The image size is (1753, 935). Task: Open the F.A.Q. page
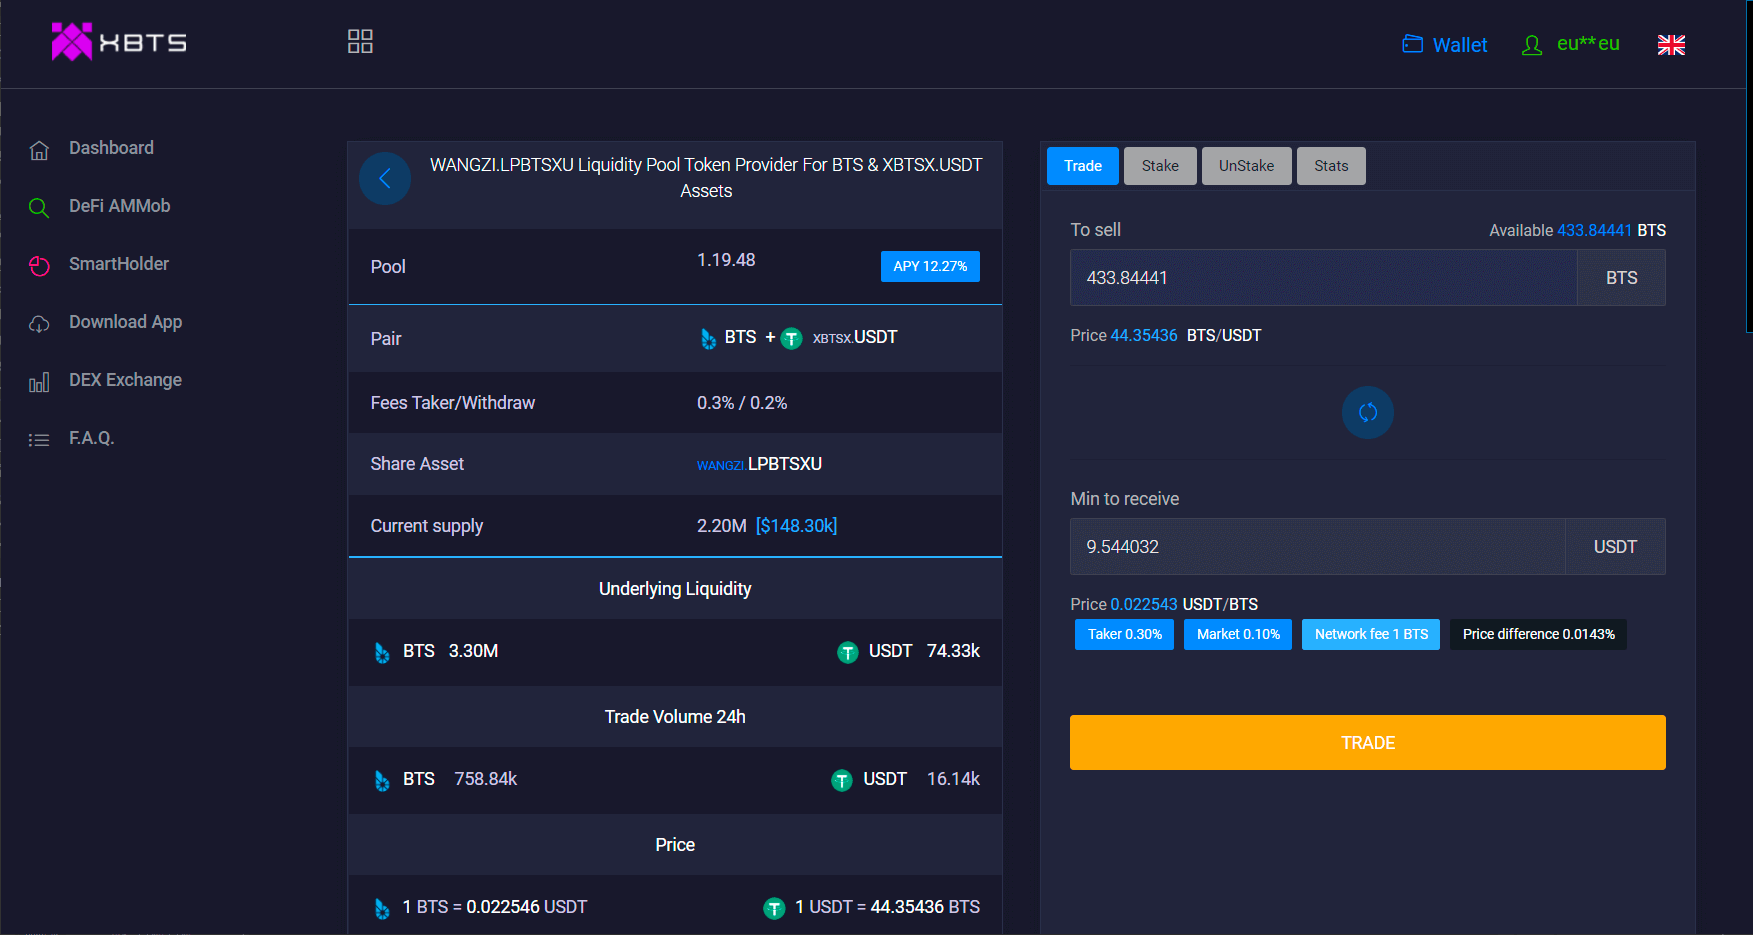91,438
